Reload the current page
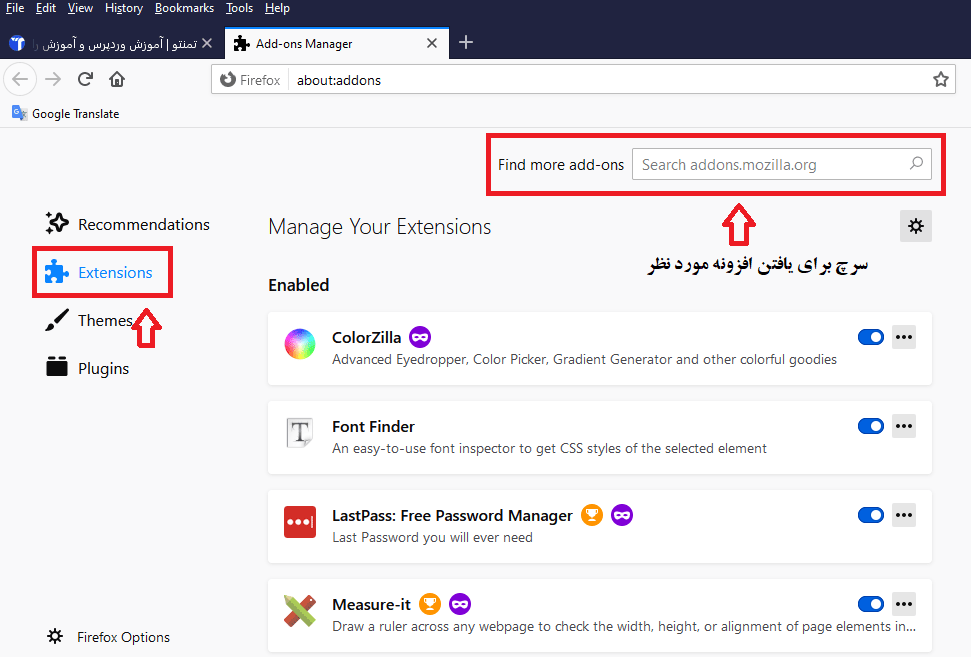This screenshot has width=971, height=657. click(85, 79)
